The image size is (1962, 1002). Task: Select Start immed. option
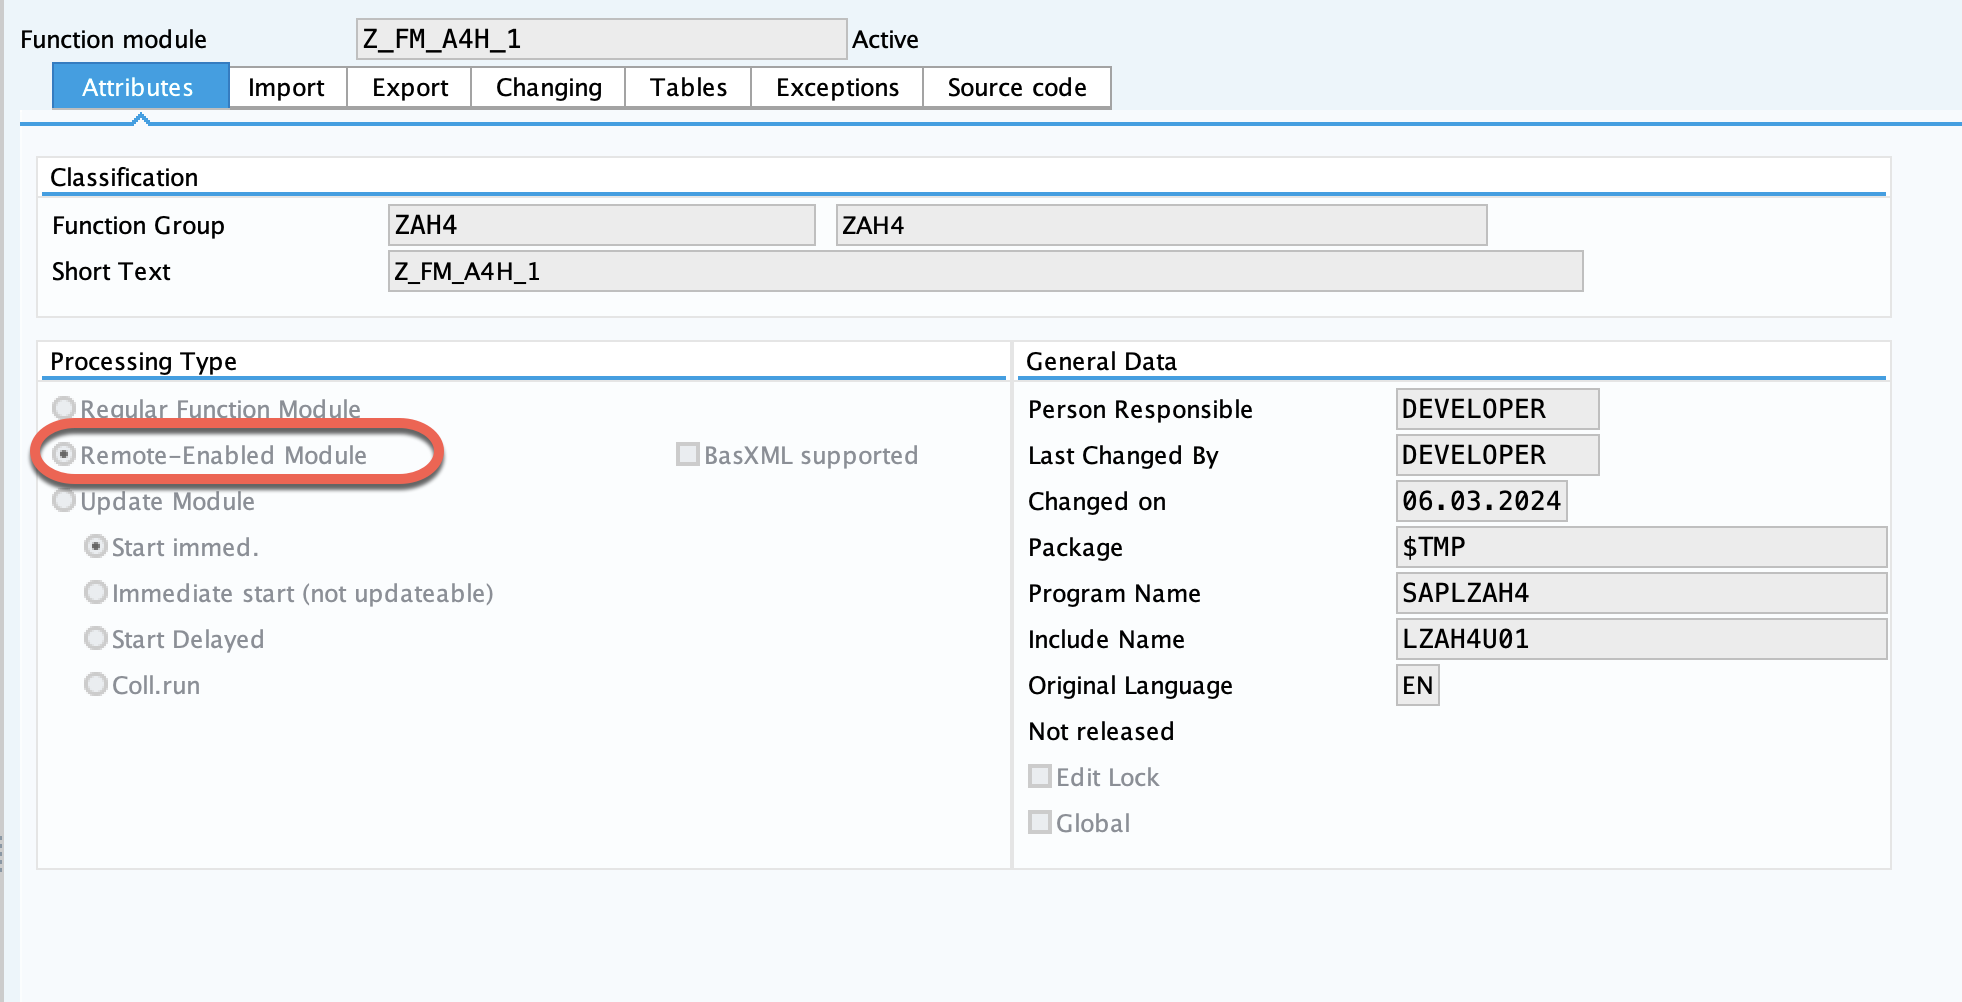tap(96, 546)
